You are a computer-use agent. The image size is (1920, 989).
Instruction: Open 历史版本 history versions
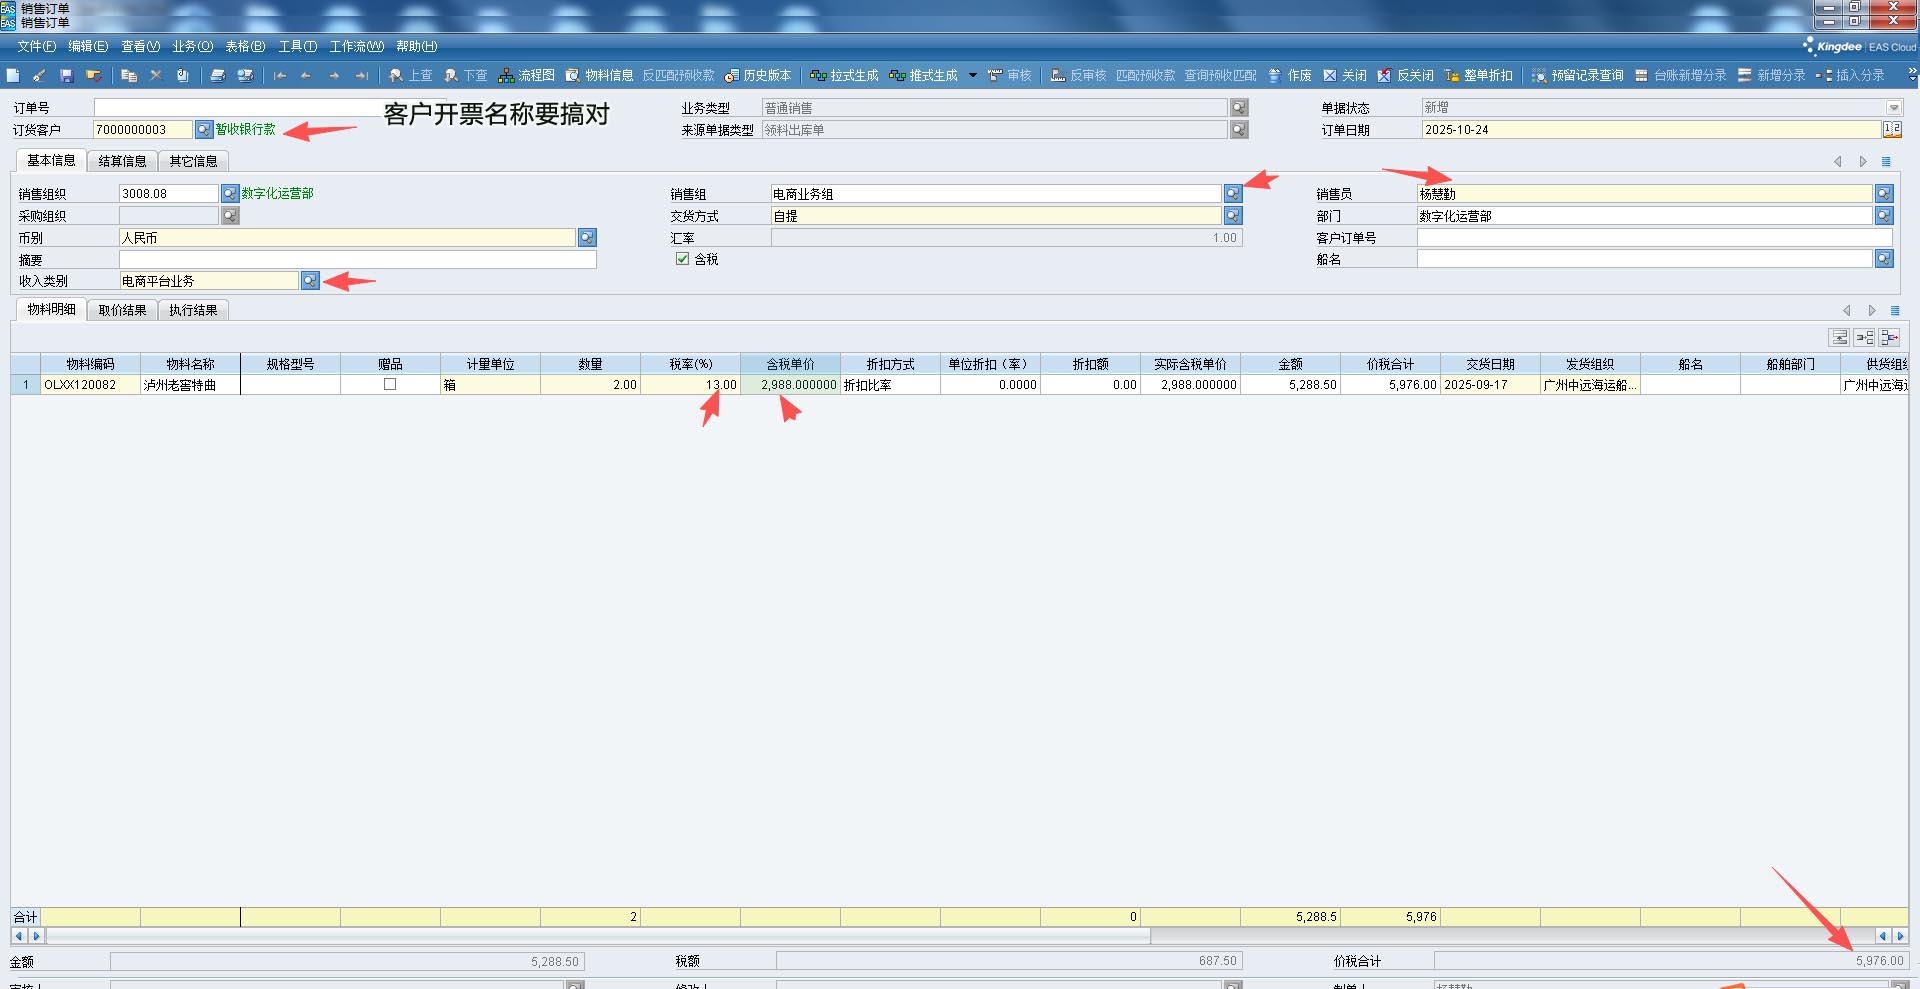(758, 76)
